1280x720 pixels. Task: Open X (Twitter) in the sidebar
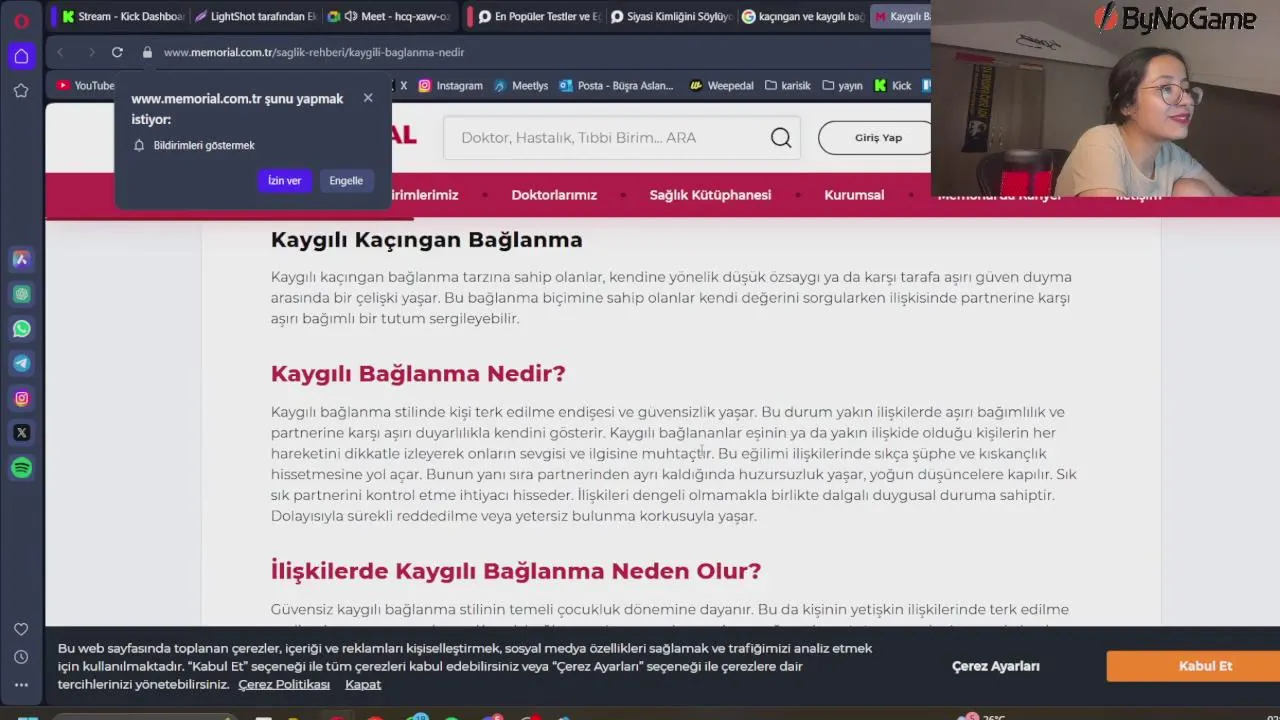21,433
